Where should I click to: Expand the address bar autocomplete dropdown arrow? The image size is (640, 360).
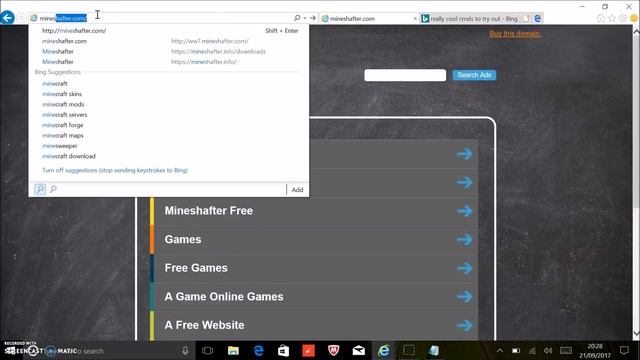pyautogui.click(x=304, y=18)
